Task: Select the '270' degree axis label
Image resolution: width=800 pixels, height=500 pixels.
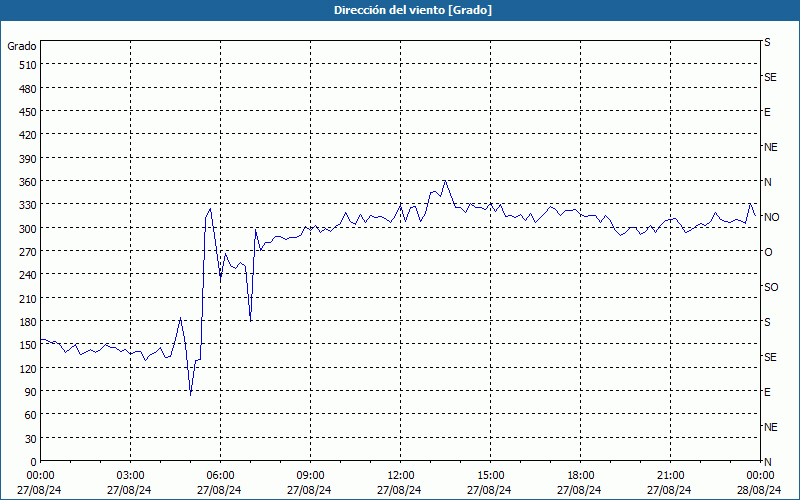Action: click(x=28, y=252)
